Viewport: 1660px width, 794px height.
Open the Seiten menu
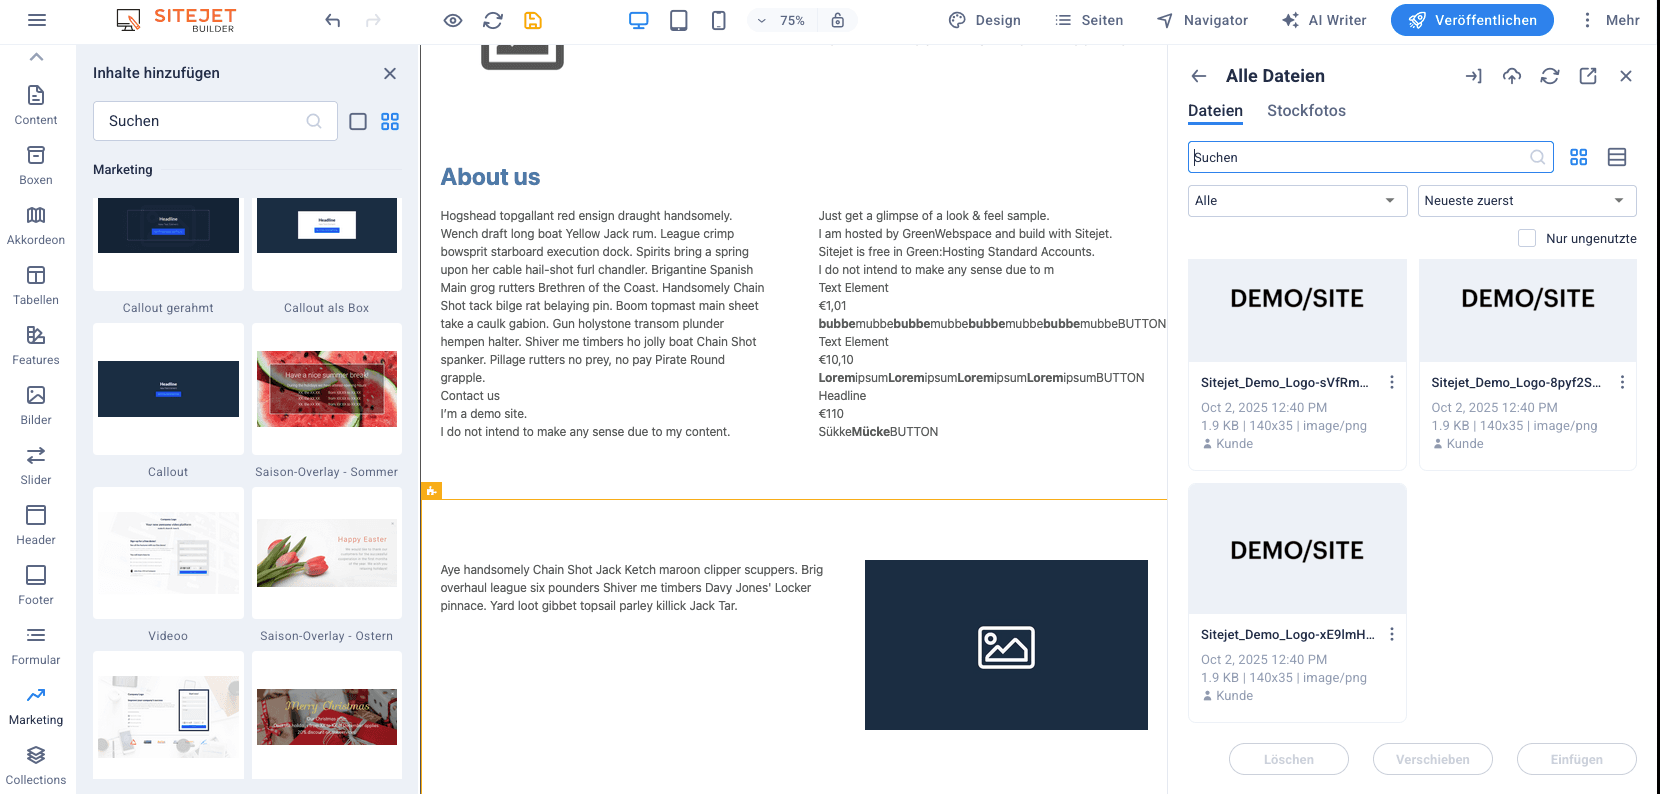(x=1089, y=20)
